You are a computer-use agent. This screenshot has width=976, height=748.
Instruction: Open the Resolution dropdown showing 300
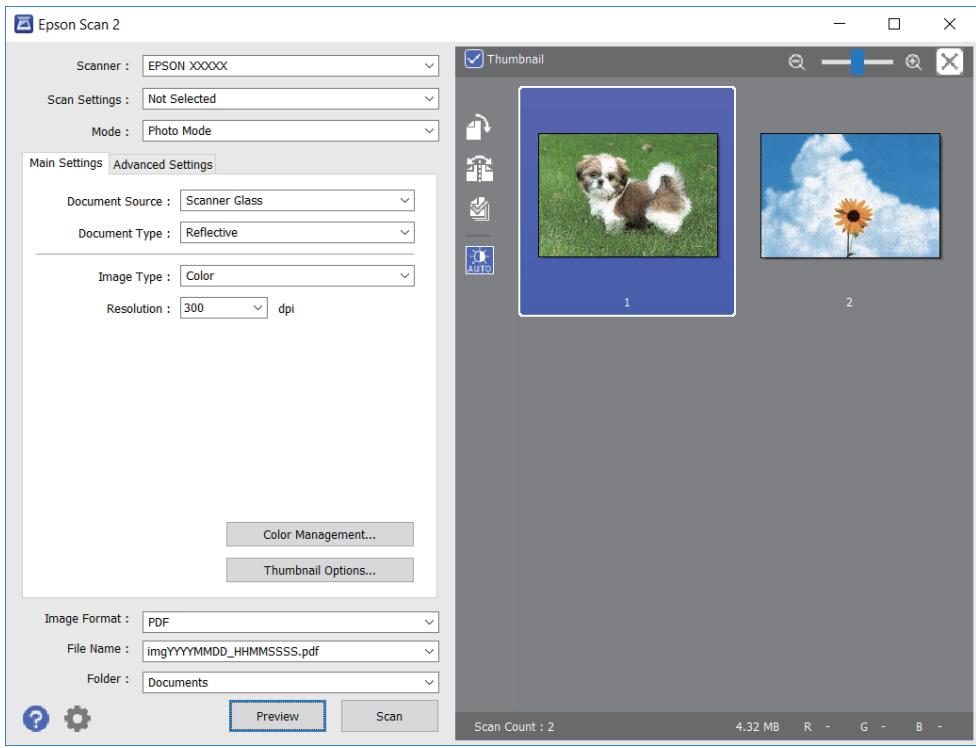coord(223,308)
